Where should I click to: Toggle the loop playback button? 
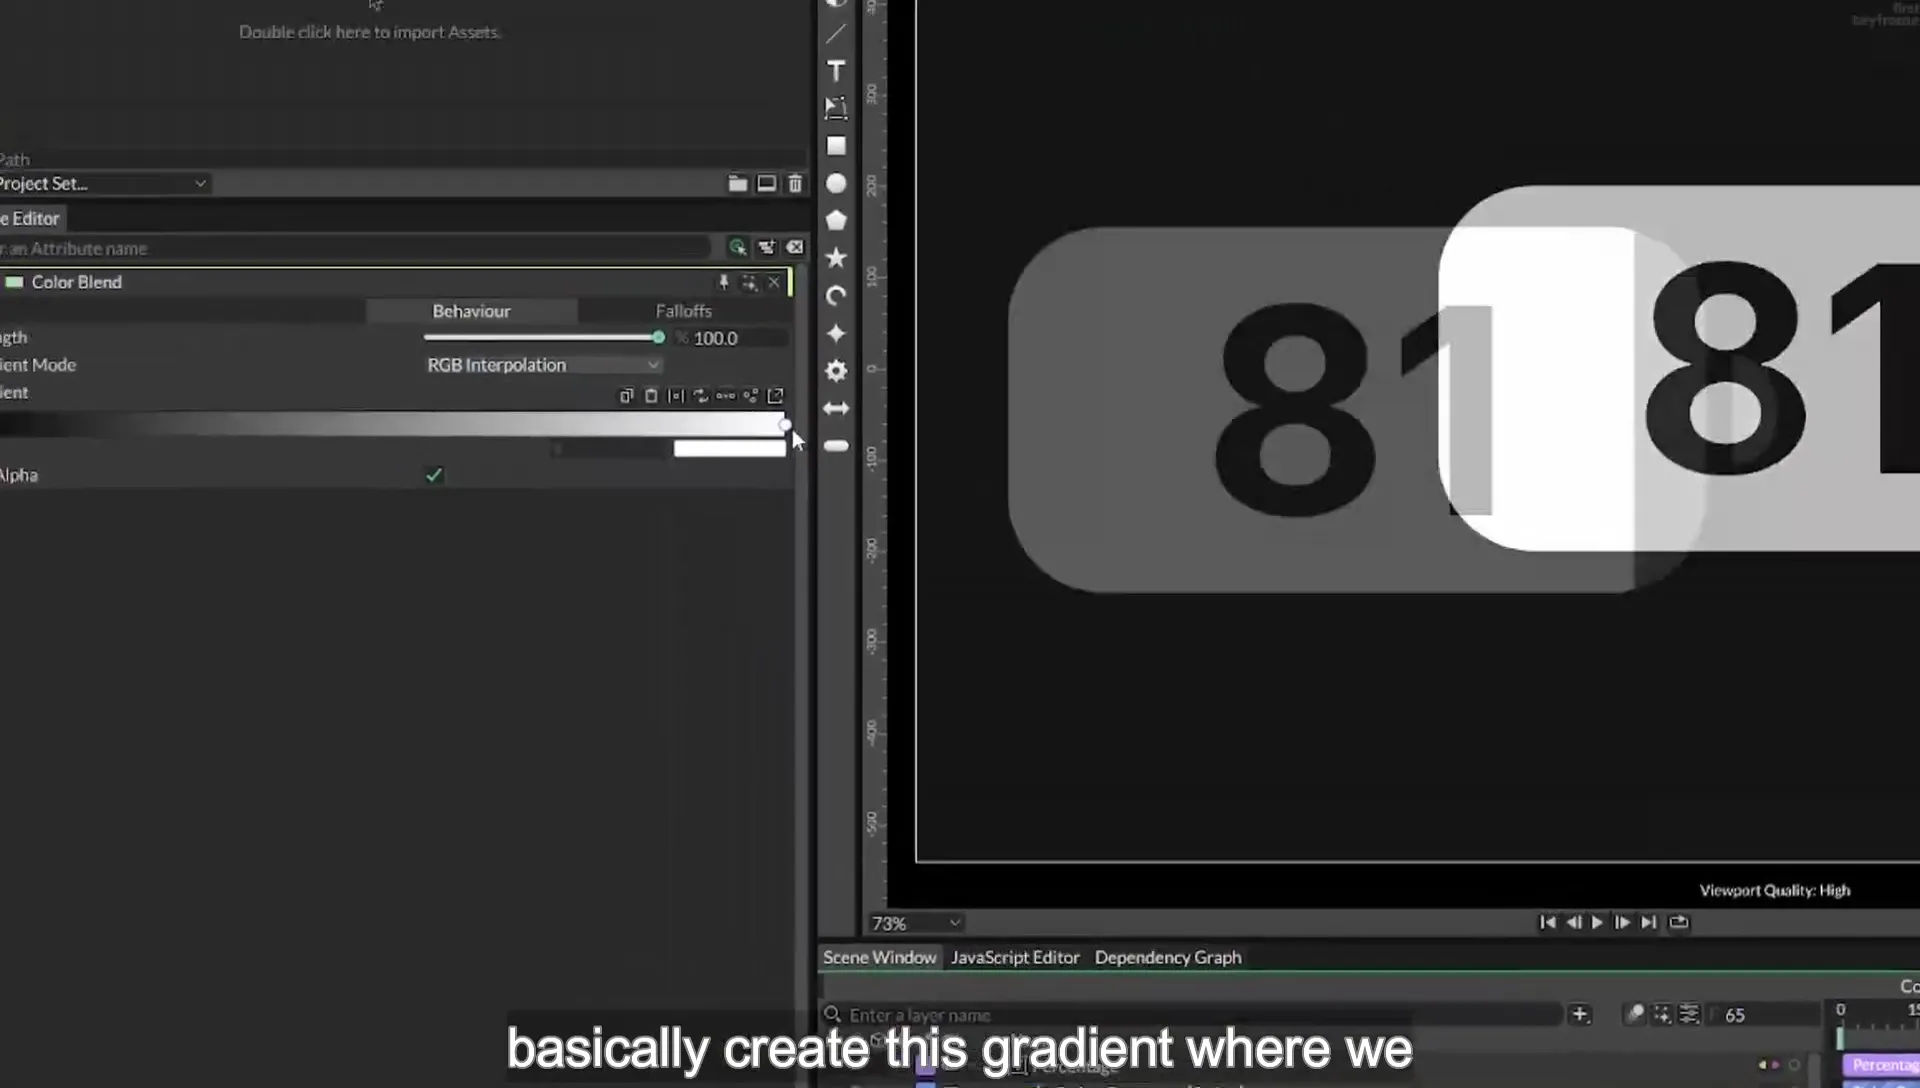(x=1679, y=922)
